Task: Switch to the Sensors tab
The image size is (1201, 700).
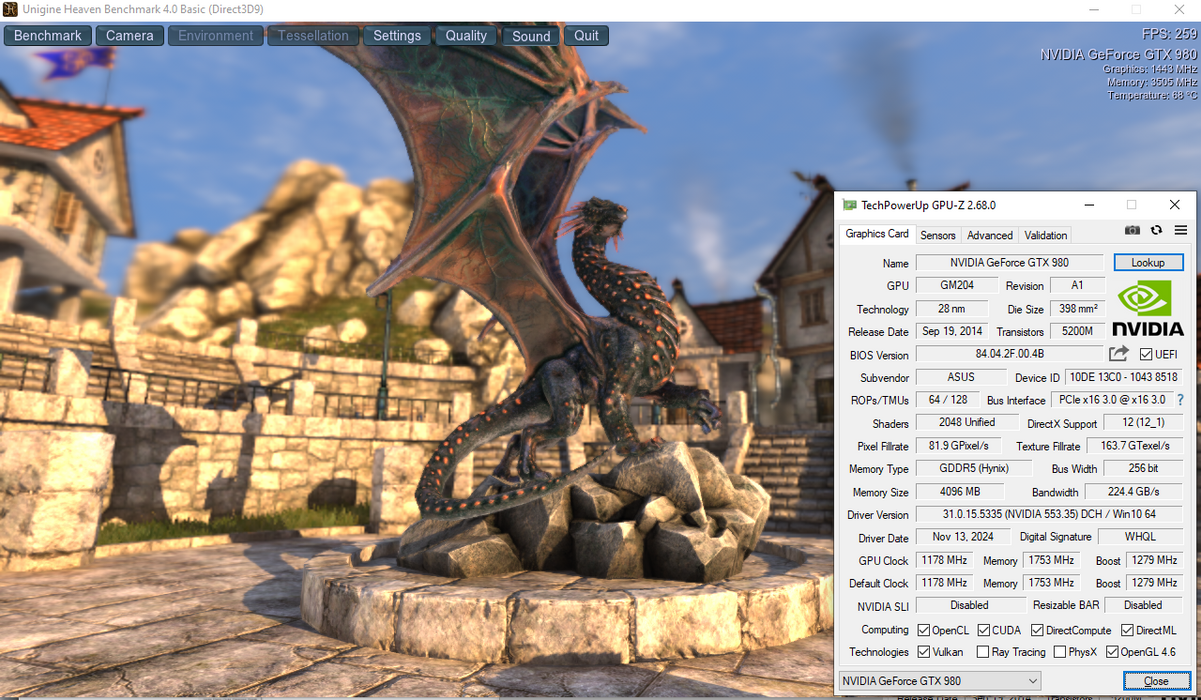Action: [937, 235]
